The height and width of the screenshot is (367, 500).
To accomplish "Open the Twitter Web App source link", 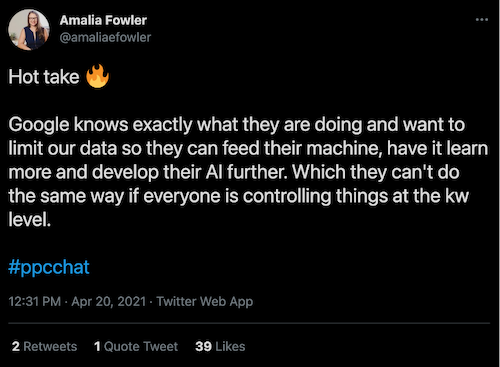I will (x=205, y=301).
